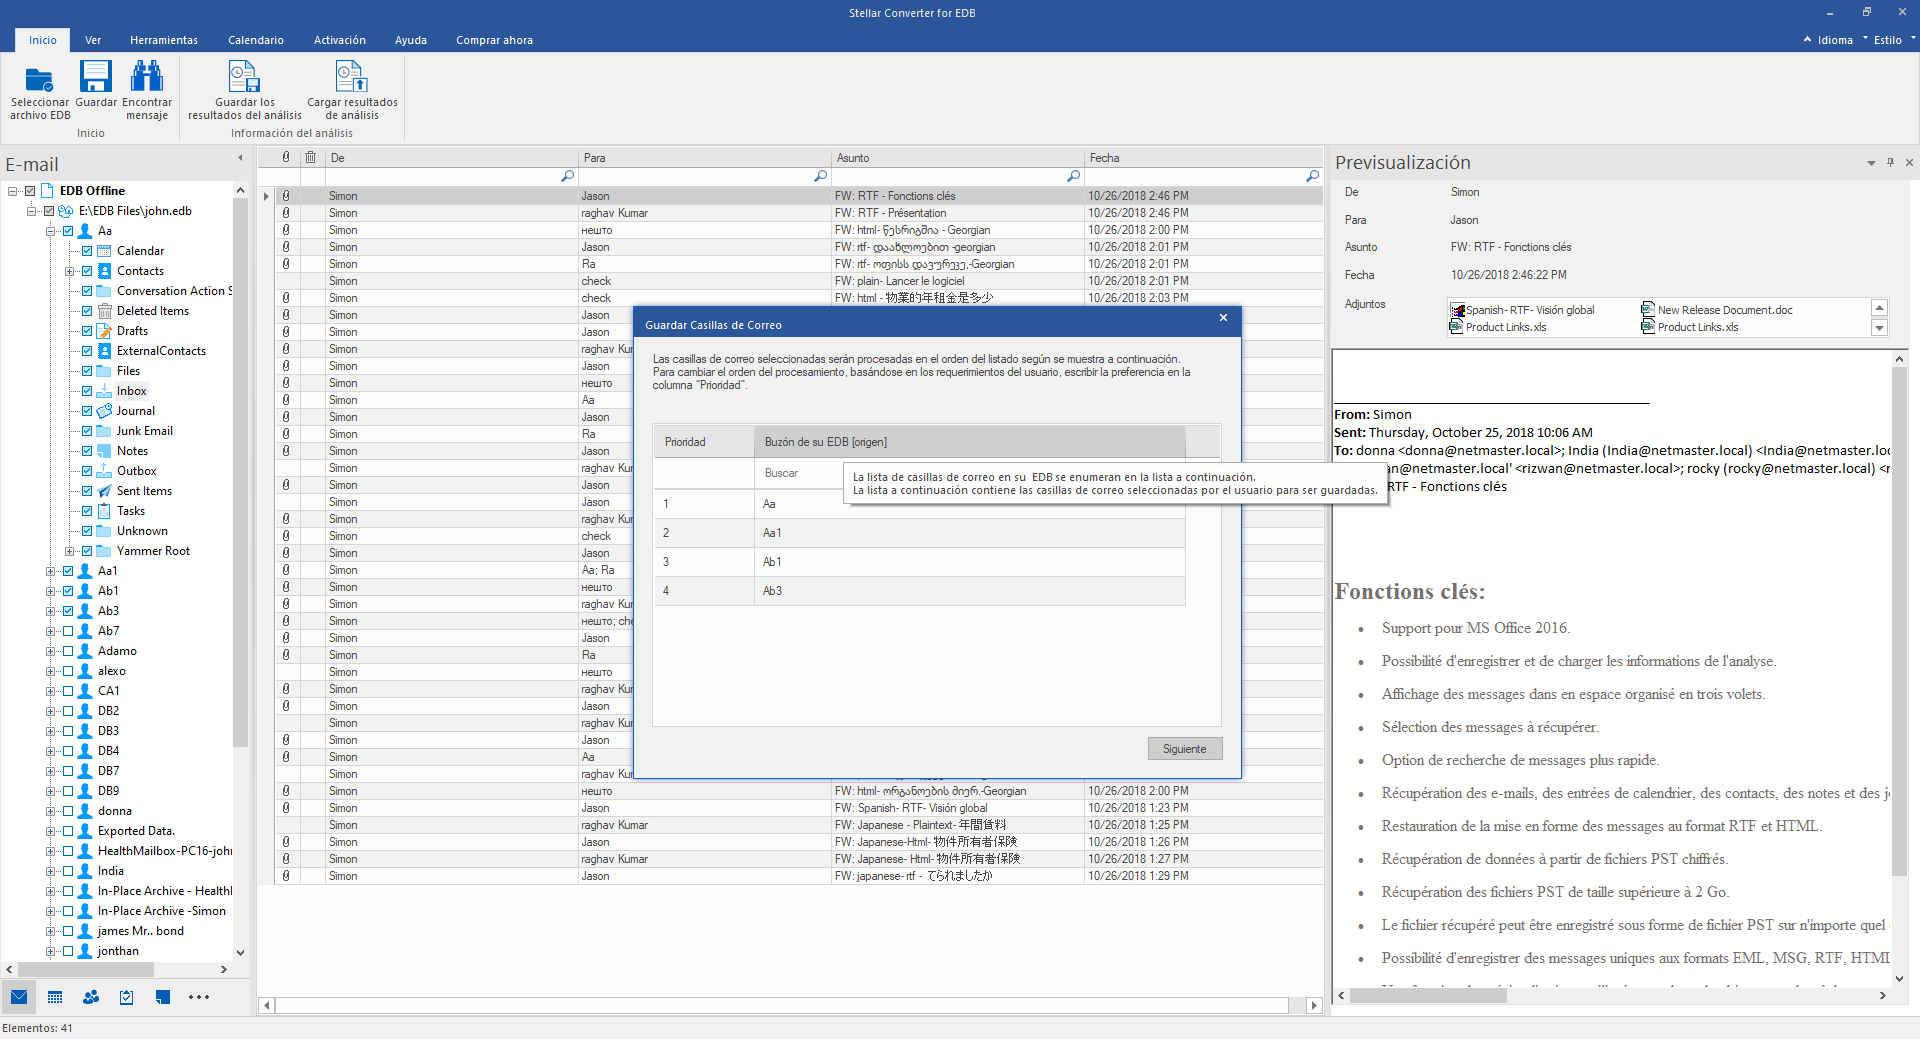Open tasks view icon at bottom
Screen dimensions: 1920x1039
(127, 997)
